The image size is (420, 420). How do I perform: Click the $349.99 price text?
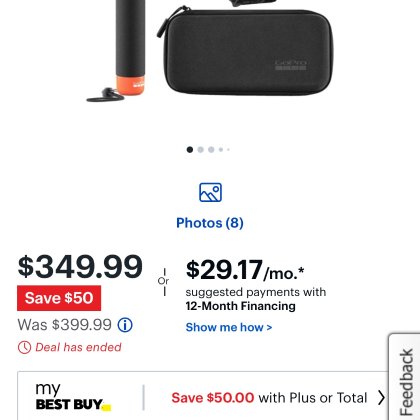[x=80, y=267]
